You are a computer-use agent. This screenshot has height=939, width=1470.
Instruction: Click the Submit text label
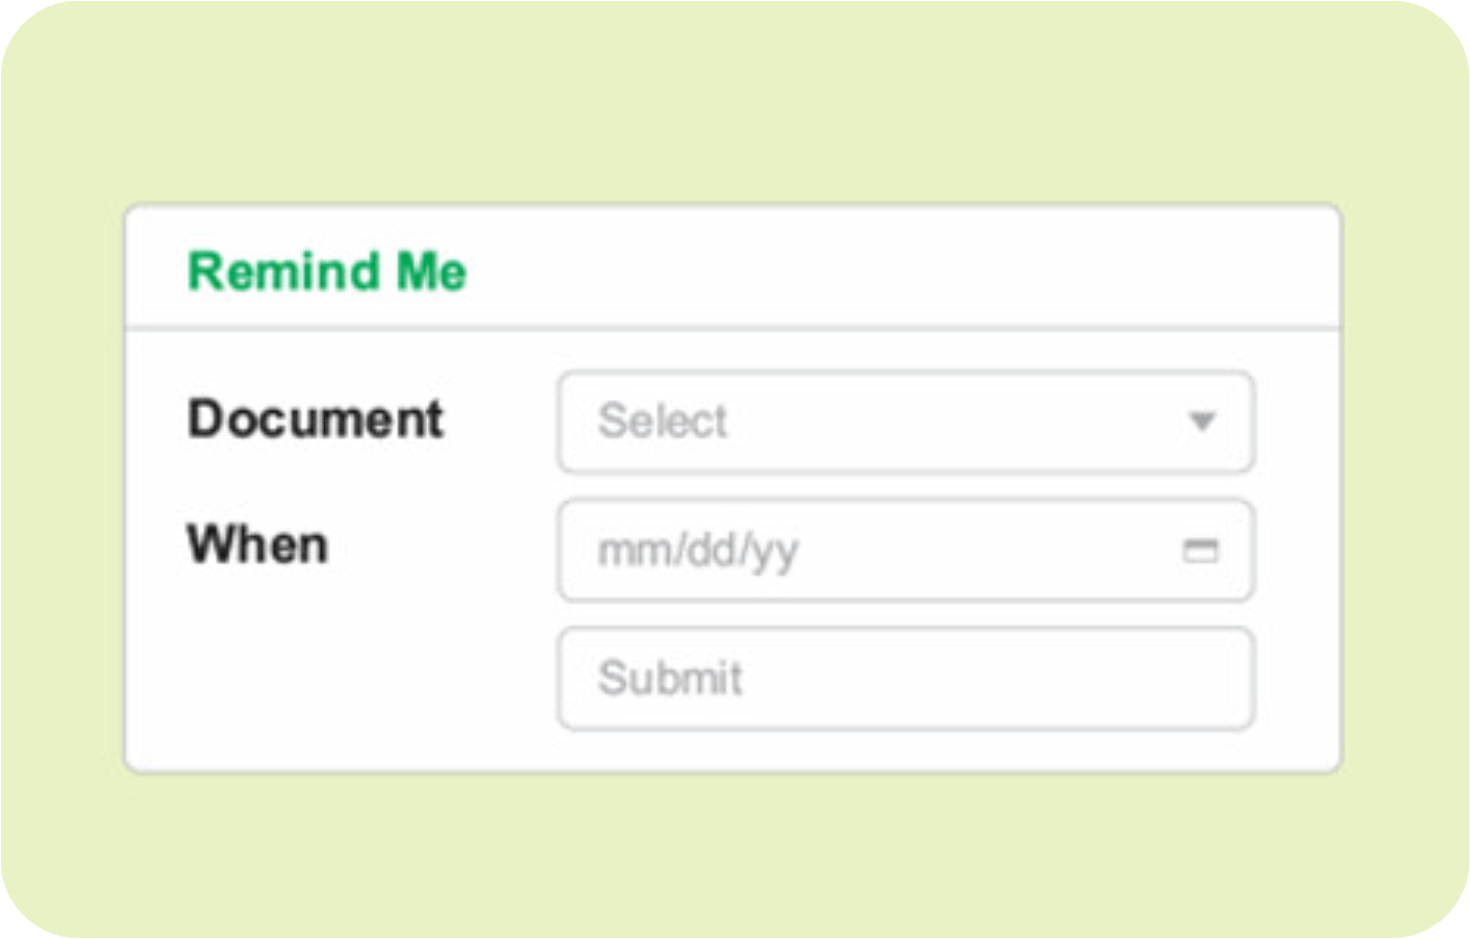(x=670, y=678)
